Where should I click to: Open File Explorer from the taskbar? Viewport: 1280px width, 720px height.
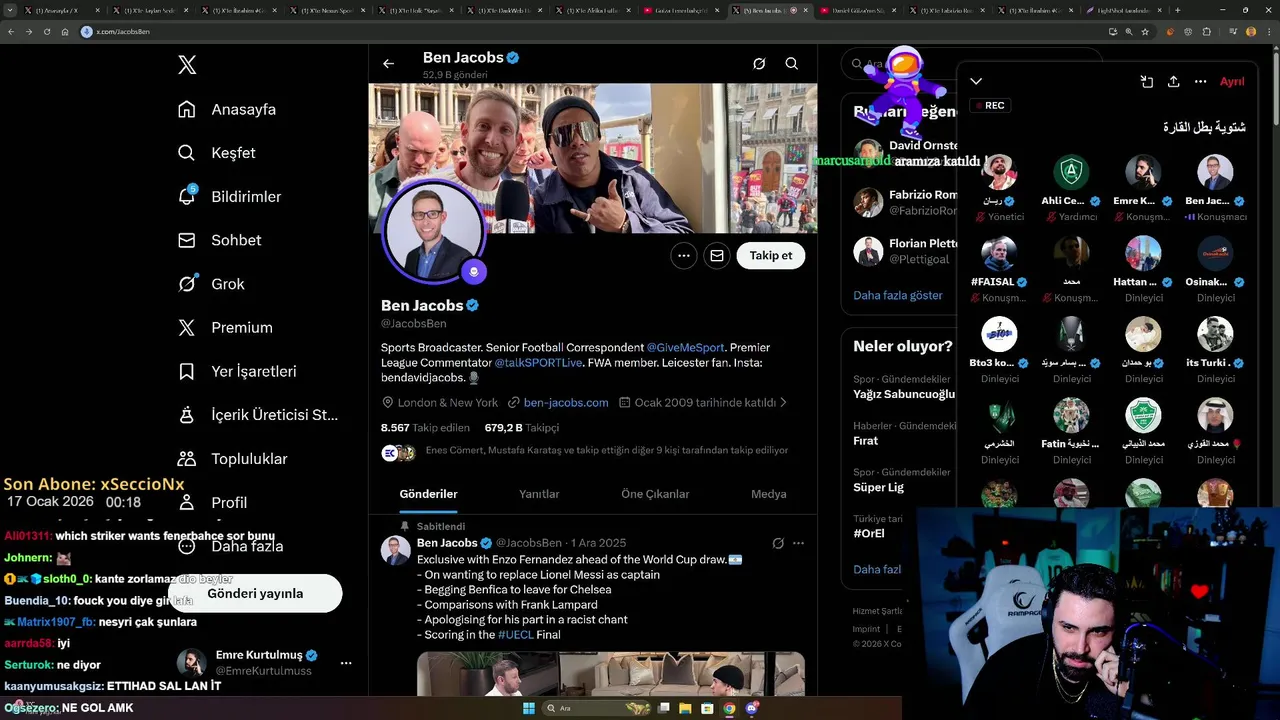(x=685, y=708)
